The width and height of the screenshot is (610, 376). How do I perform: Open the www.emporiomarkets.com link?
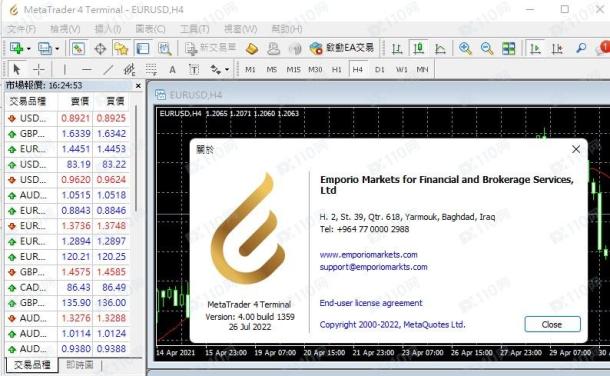click(x=368, y=255)
